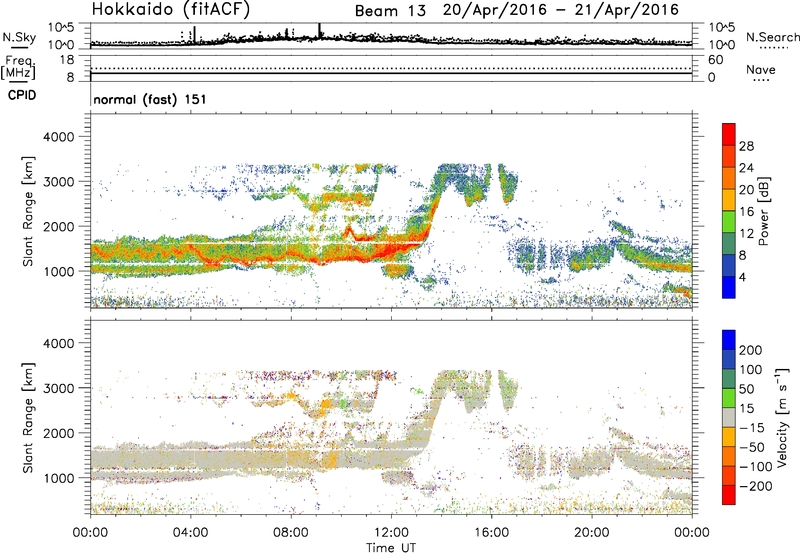Click the 'Hokkaido (fitACF)' plot title

pyautogui.click(x=171, y=9)
